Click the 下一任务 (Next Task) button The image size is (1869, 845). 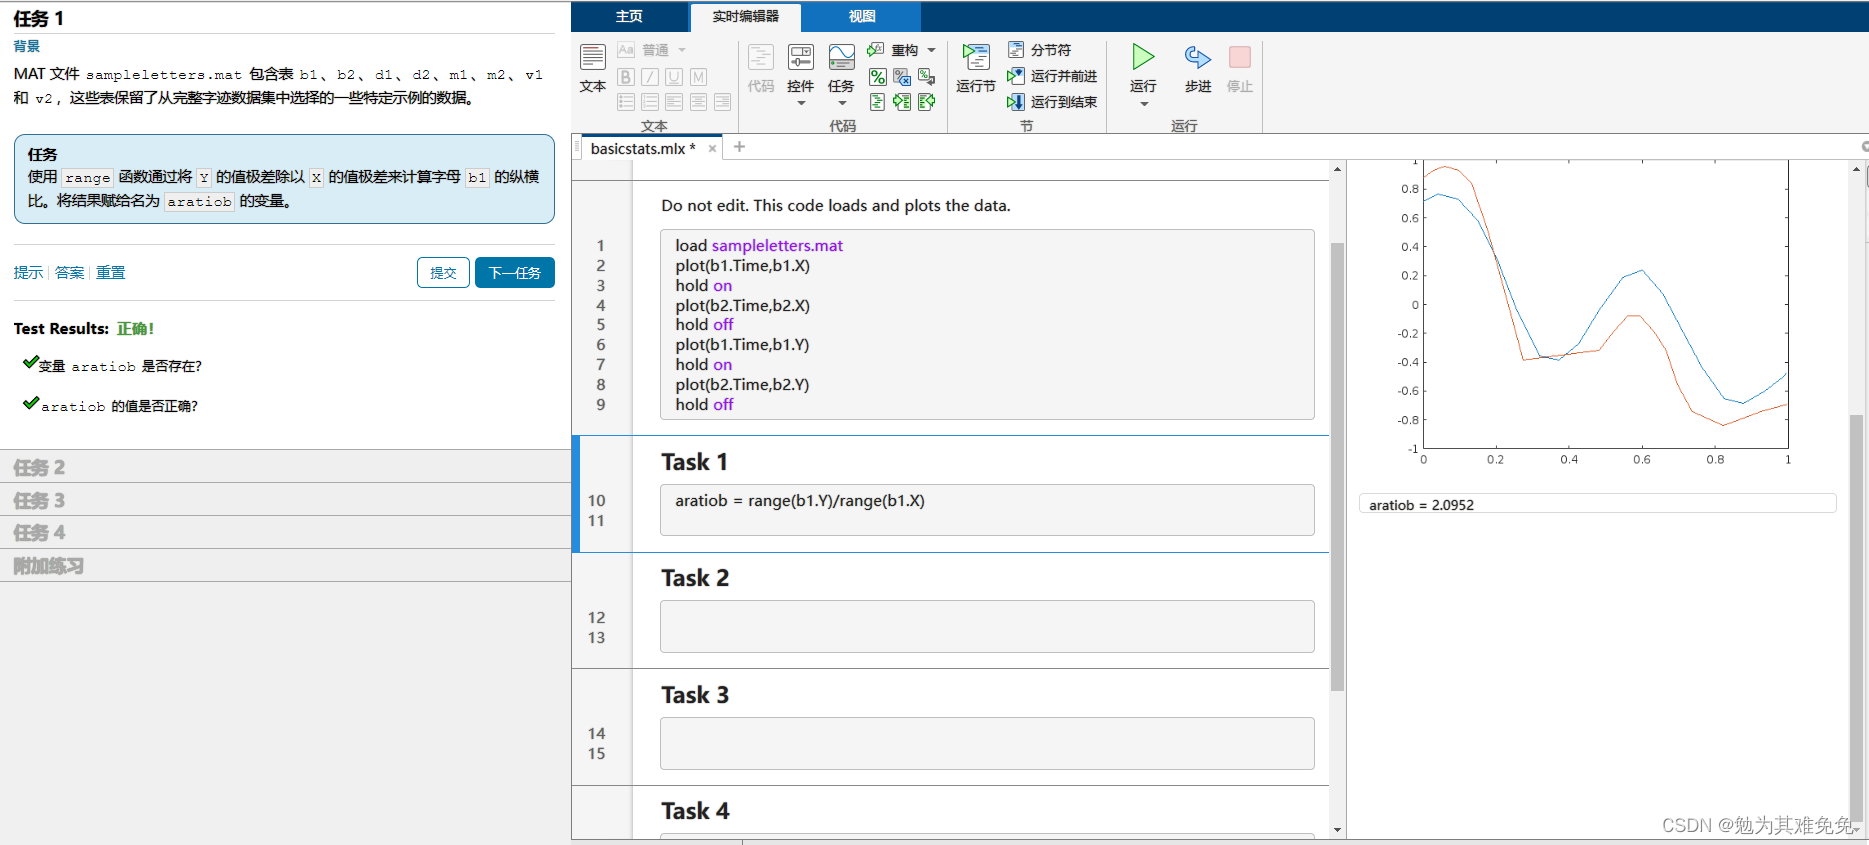point(515,273)
